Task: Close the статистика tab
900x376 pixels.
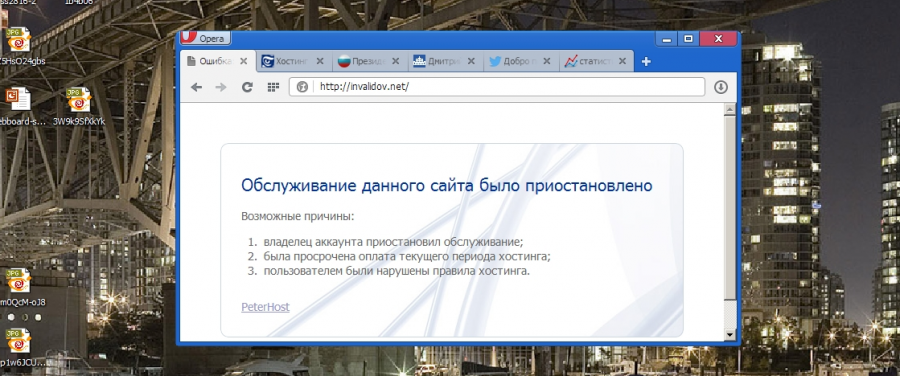Action: [x=622, y=61]
